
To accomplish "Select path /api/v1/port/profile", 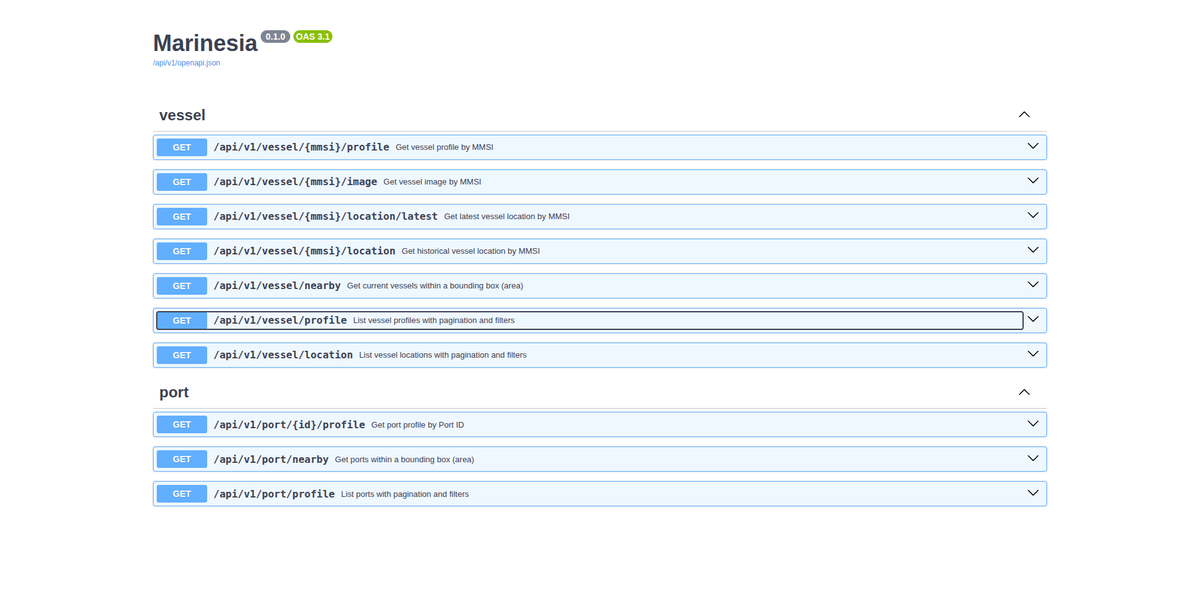I will click(274, 494).
